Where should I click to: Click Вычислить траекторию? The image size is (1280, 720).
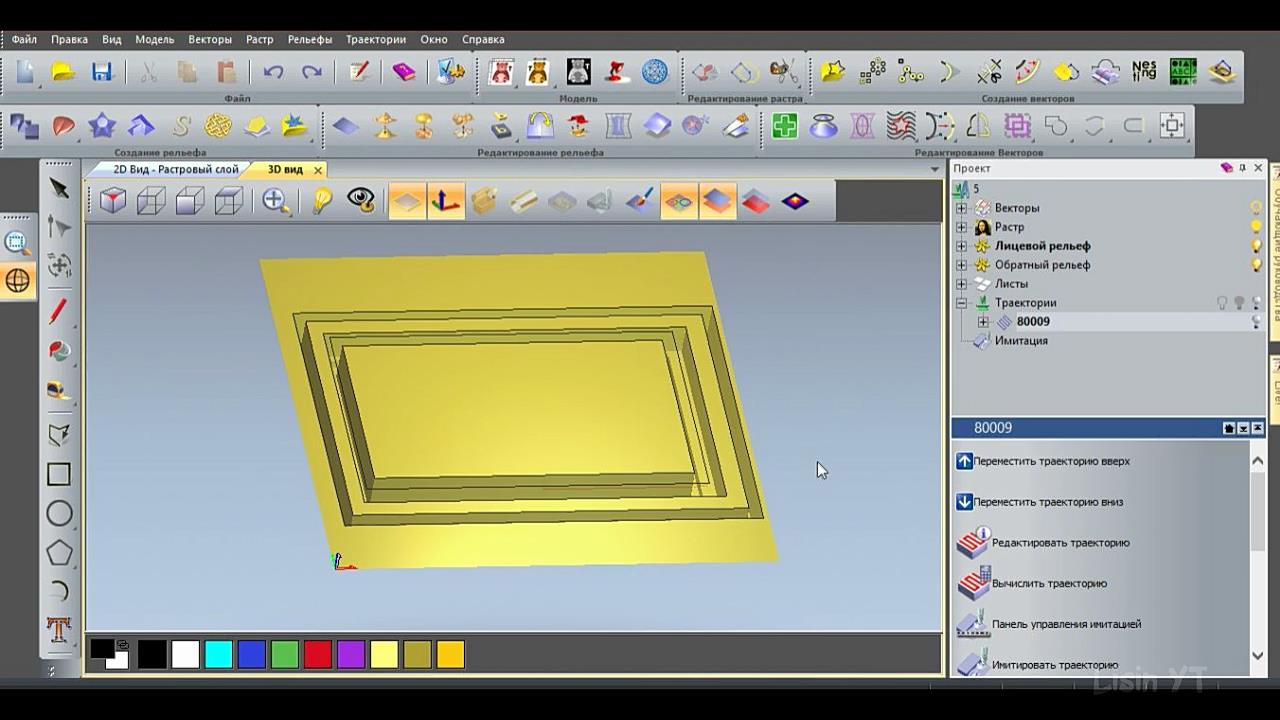[x=1049, y=584]
